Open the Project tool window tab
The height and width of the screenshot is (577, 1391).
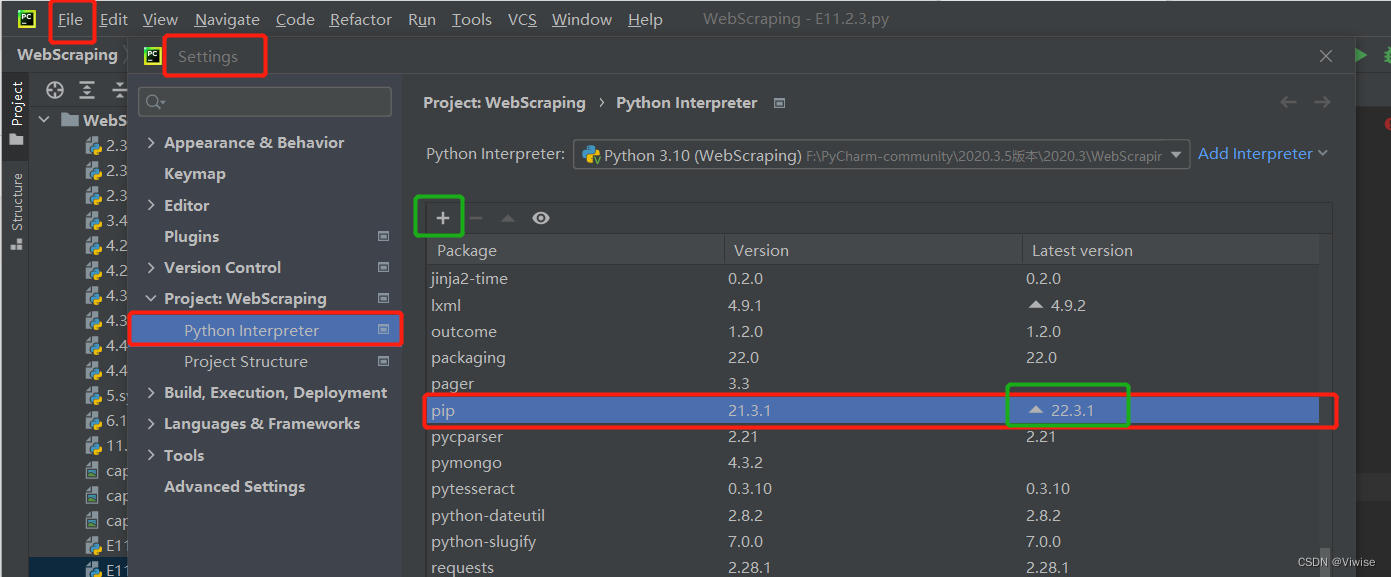(16, 113)
